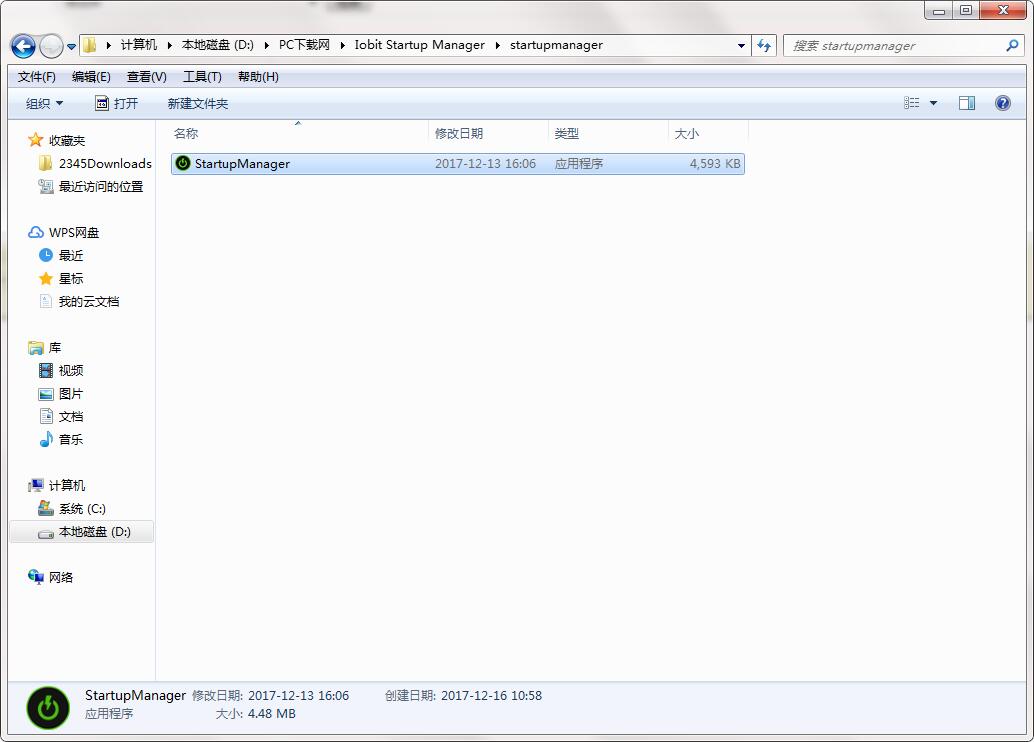Click the refresh button beside address bar
The image size is (1034, 742).
pos(764,46)
